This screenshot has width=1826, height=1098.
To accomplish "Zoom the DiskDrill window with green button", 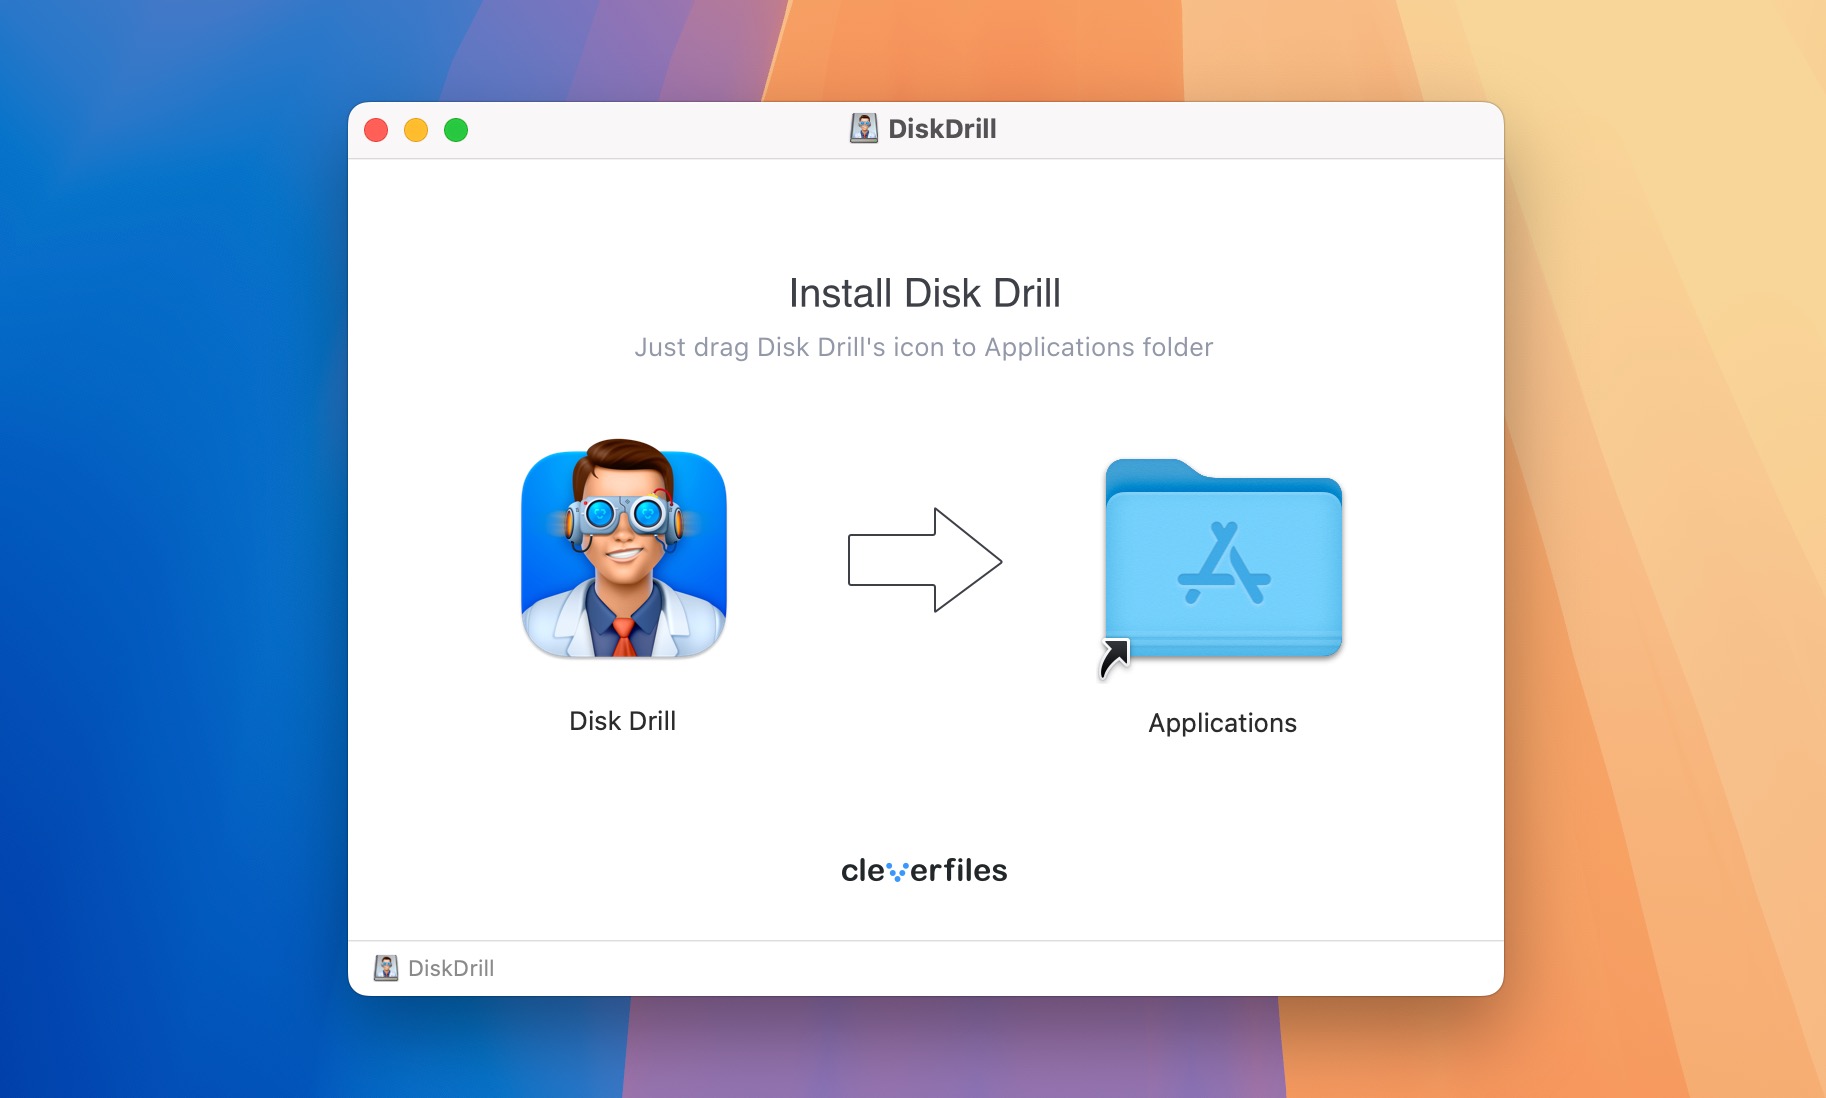I will tap(456, 130).
